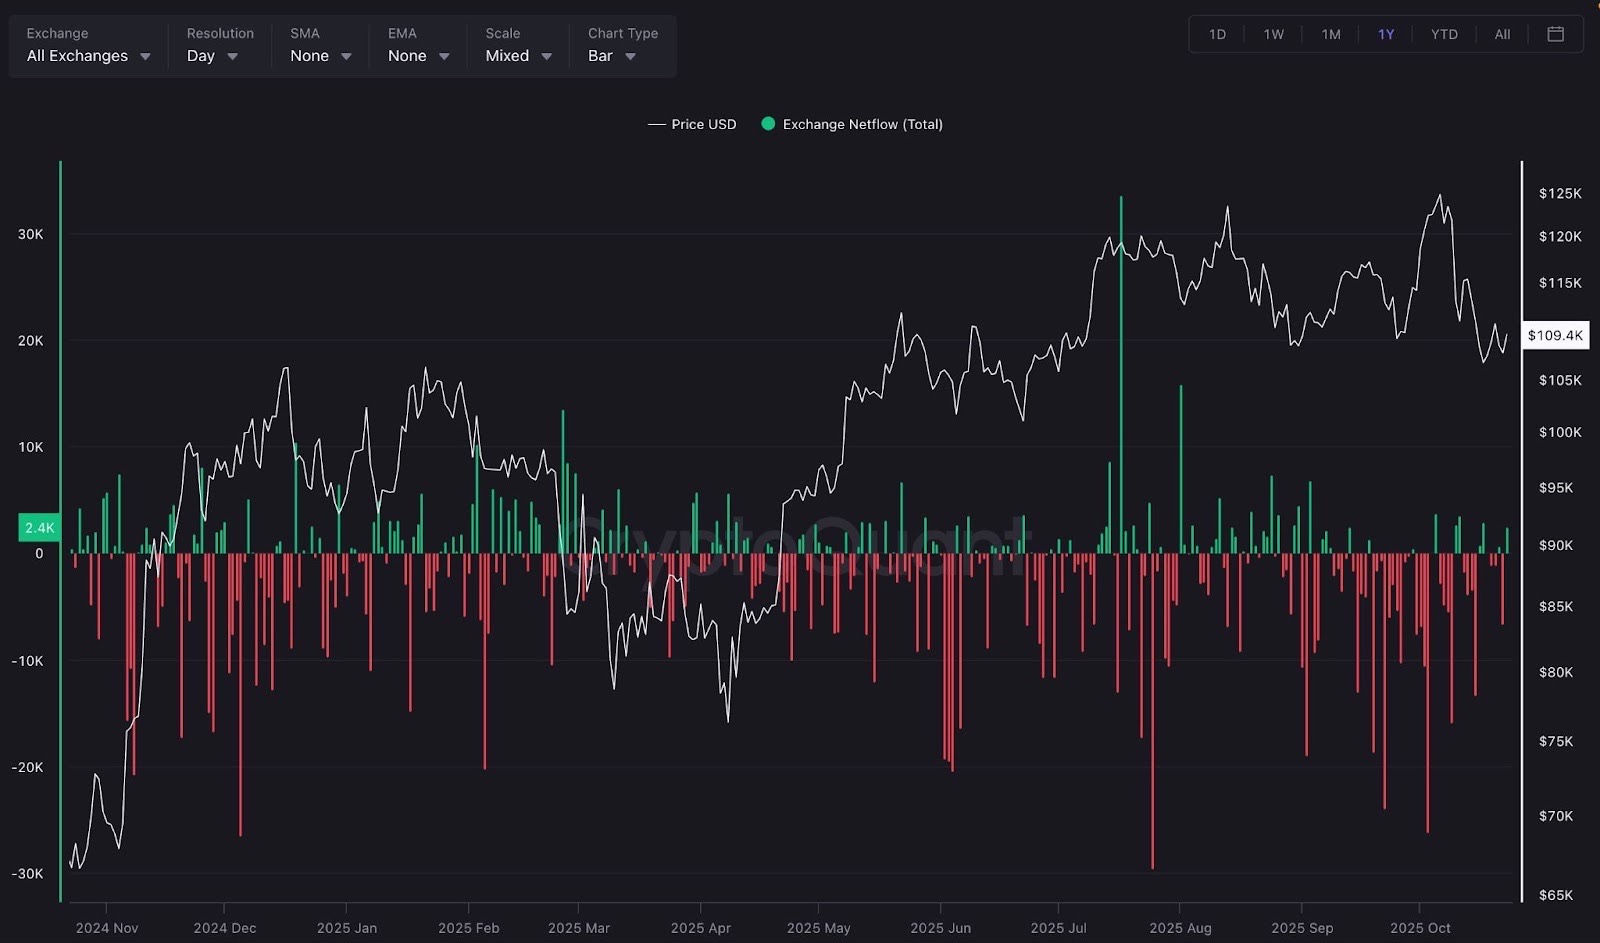Open the SMA None dropdown

click(320, 56)
